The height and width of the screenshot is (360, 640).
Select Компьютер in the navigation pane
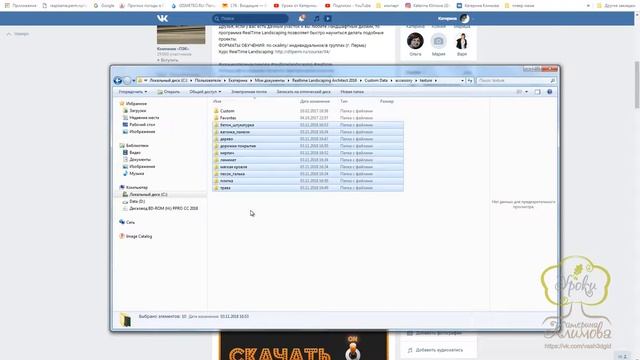point(137,187)
